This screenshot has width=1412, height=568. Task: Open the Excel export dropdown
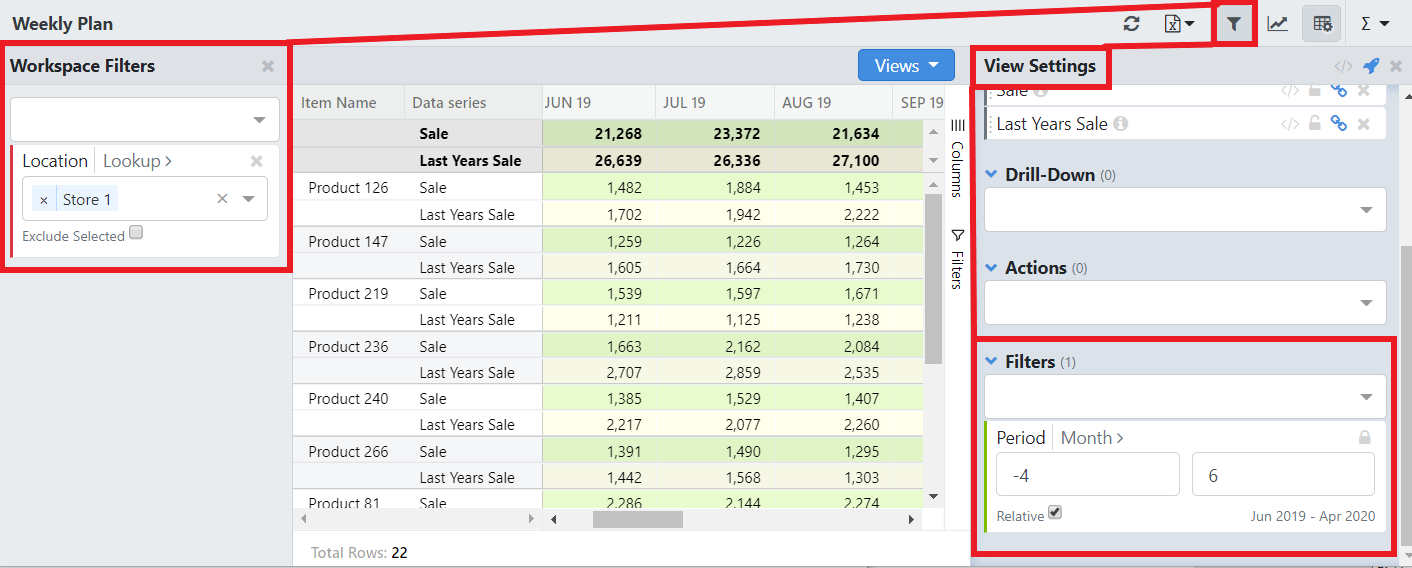point(1180,24)
